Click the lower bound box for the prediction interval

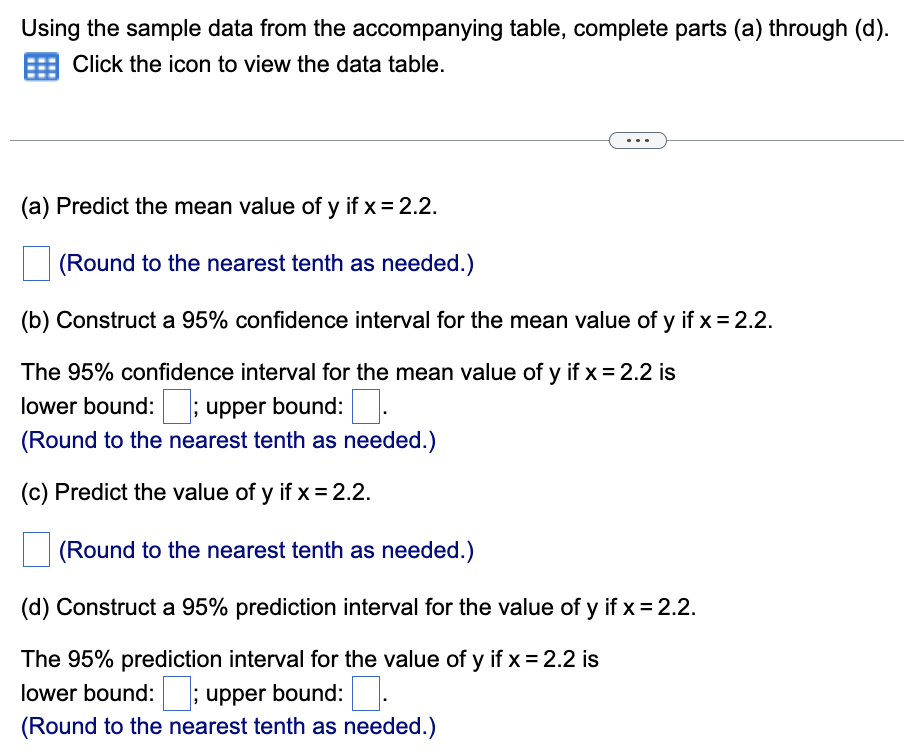(176, 693)
